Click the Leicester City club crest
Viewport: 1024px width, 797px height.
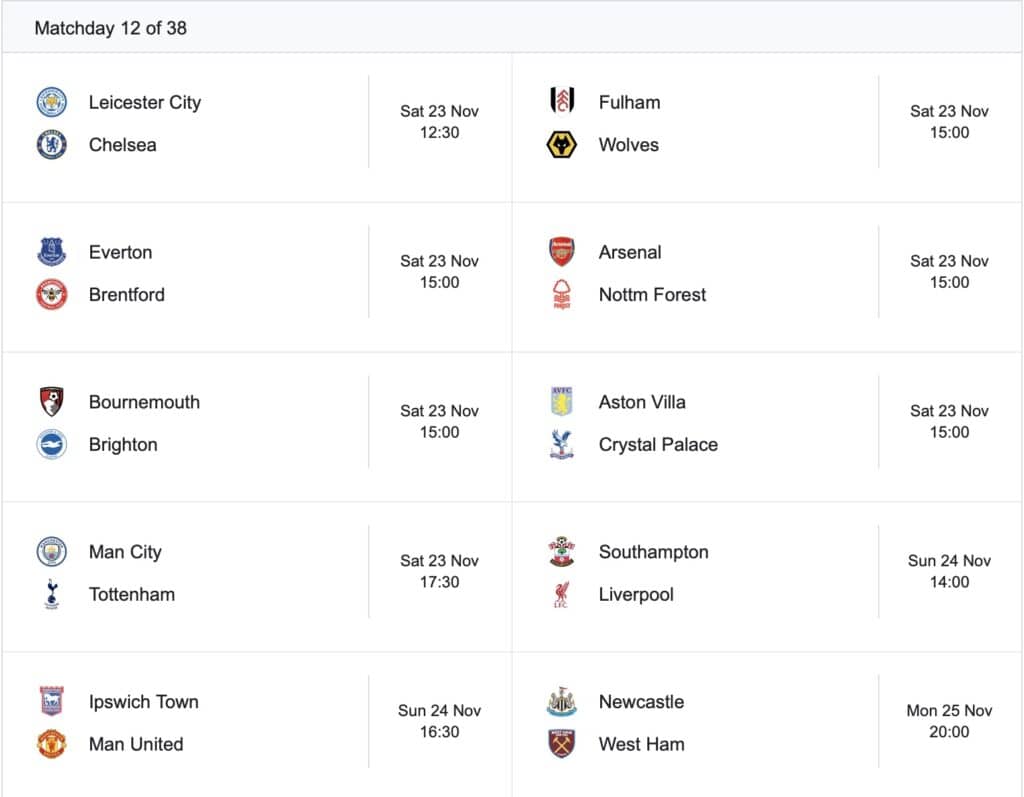52,102
